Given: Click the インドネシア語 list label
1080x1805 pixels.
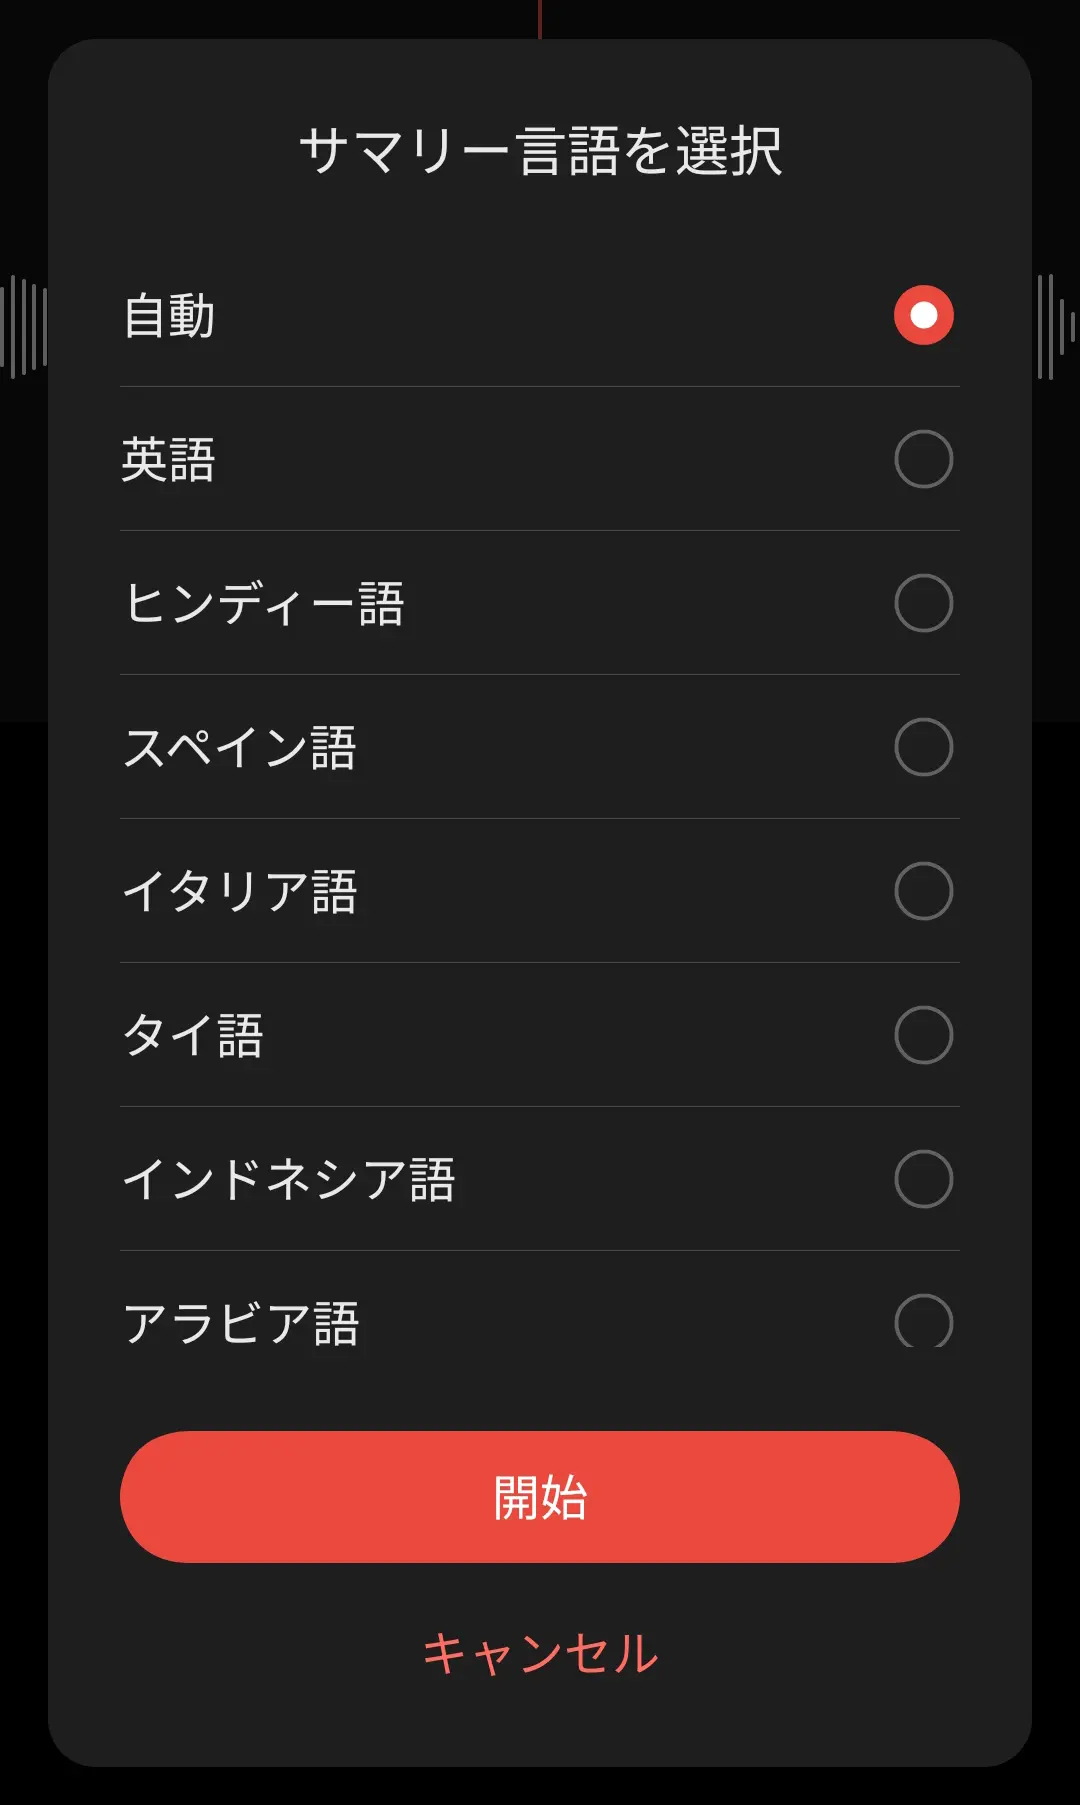Looking at the screenshot, I should click(289, 1180).
